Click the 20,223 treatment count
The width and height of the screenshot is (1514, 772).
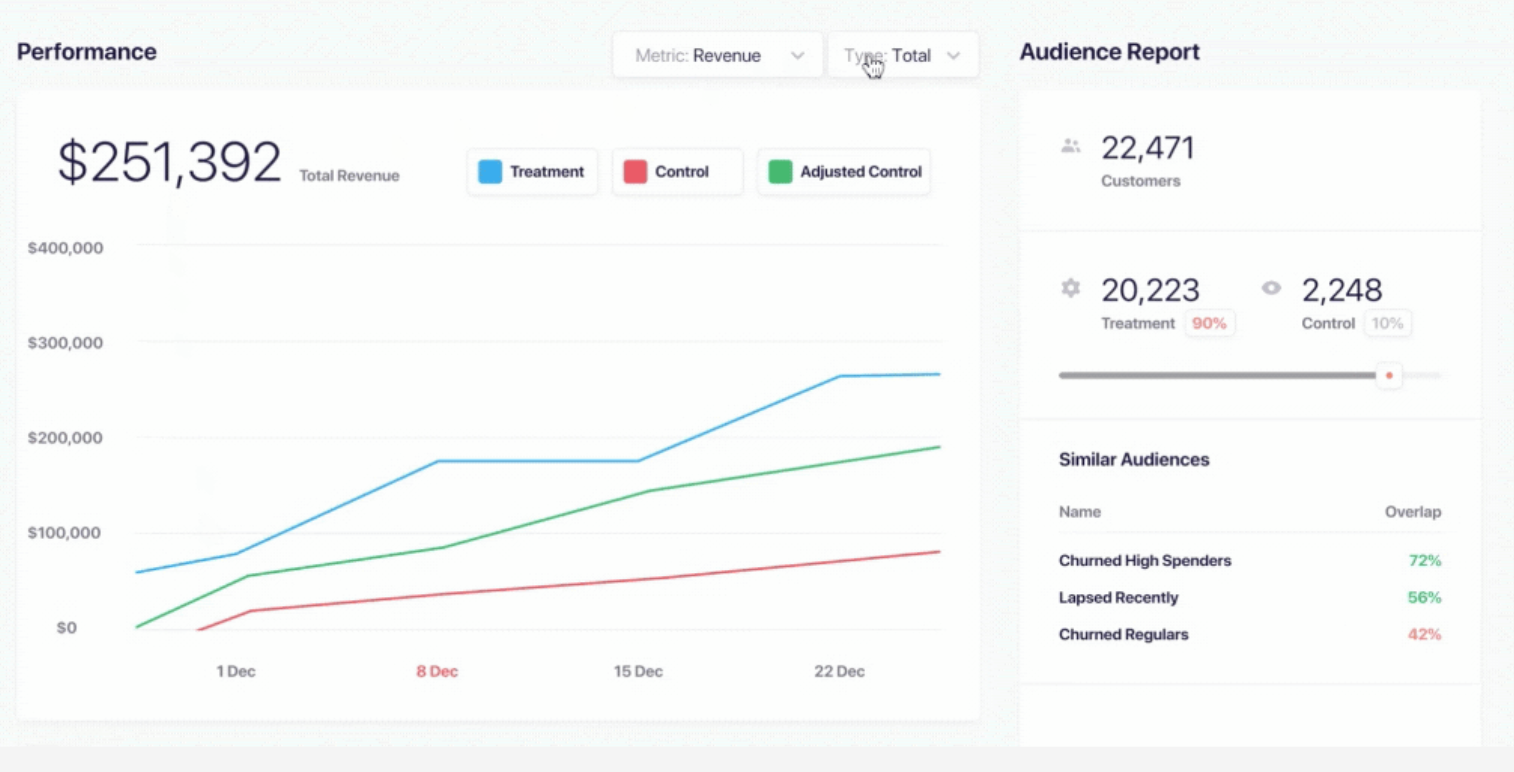click(x=1150, y=290)
